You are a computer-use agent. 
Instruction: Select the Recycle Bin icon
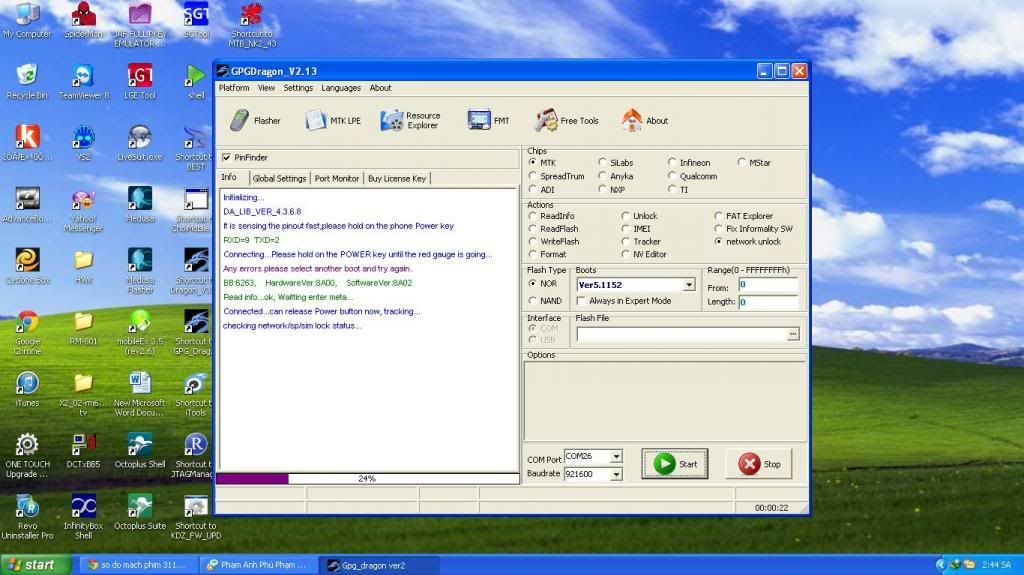[27, 82]
